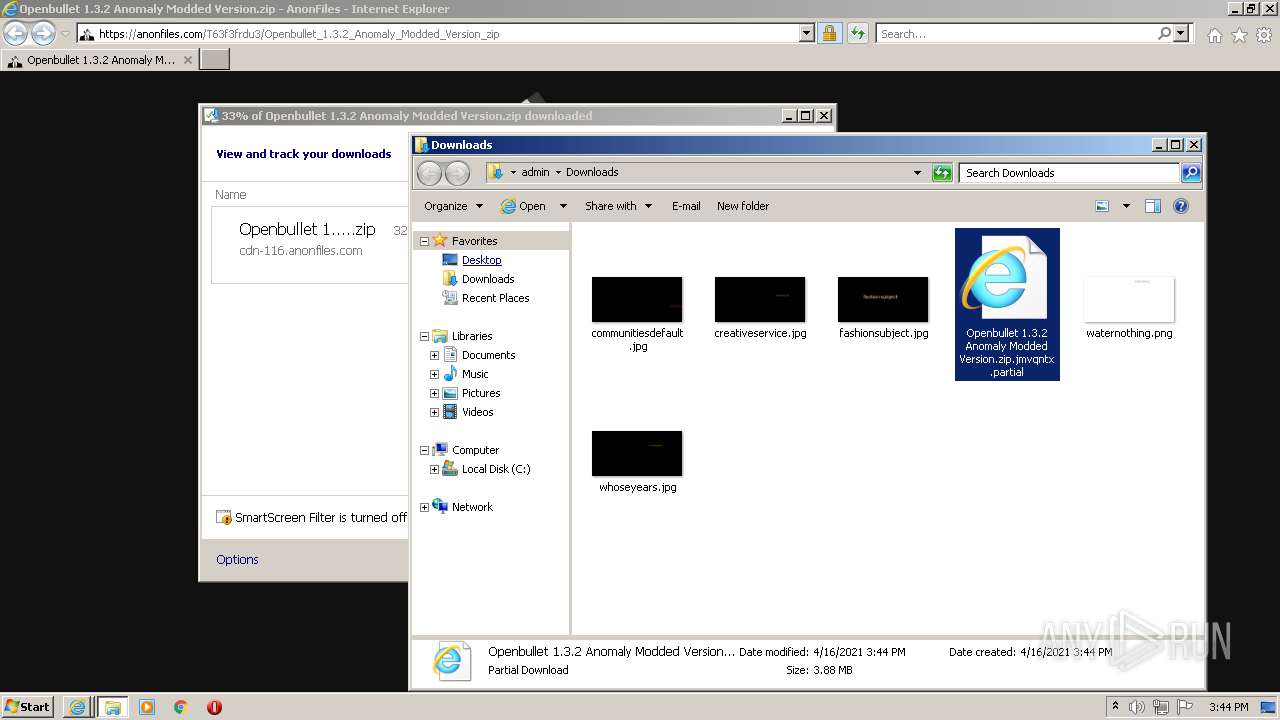This screenshot has width=1280, height=720.
Task: Click media player taskbar icon
Action: point(147,707)
